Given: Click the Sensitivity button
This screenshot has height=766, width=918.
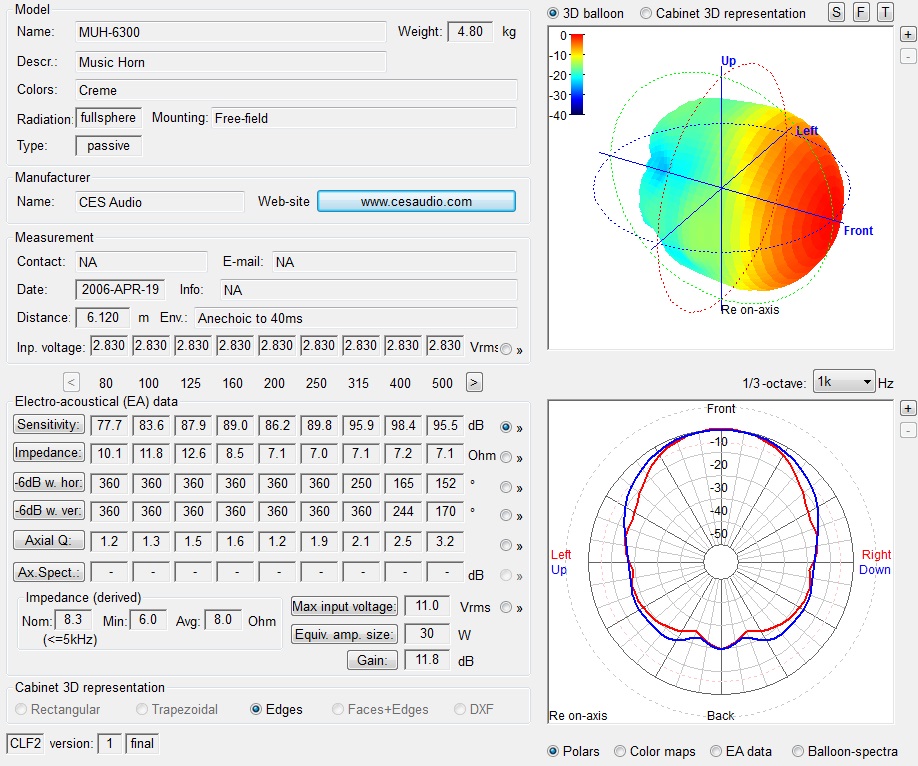Looking at the screenshot, I should [x=48, y=425].
